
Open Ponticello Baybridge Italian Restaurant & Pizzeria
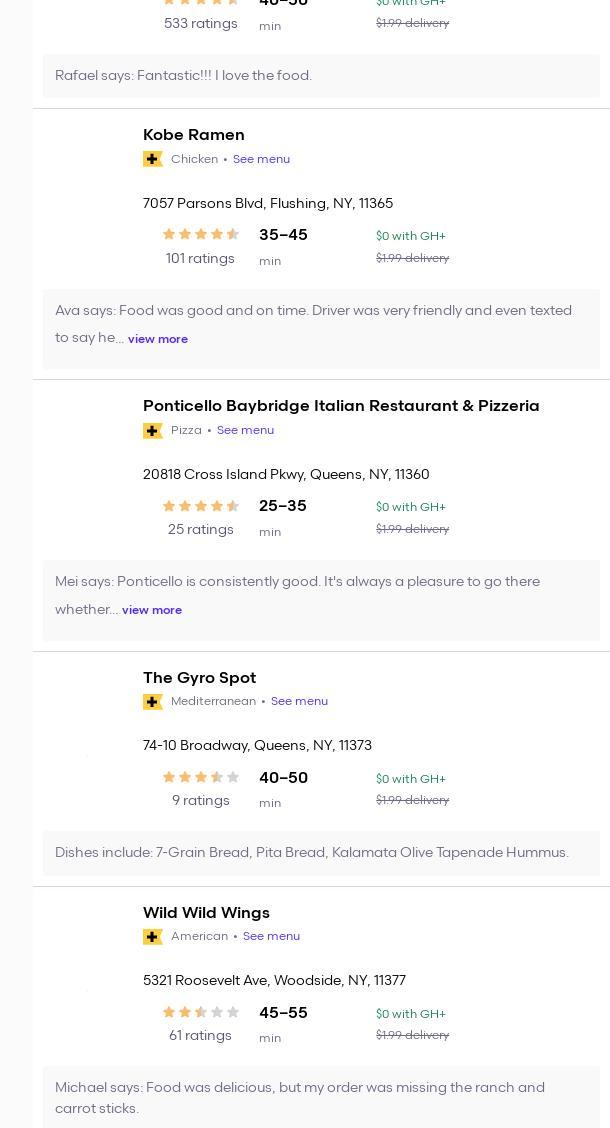(x=341, y=406)
